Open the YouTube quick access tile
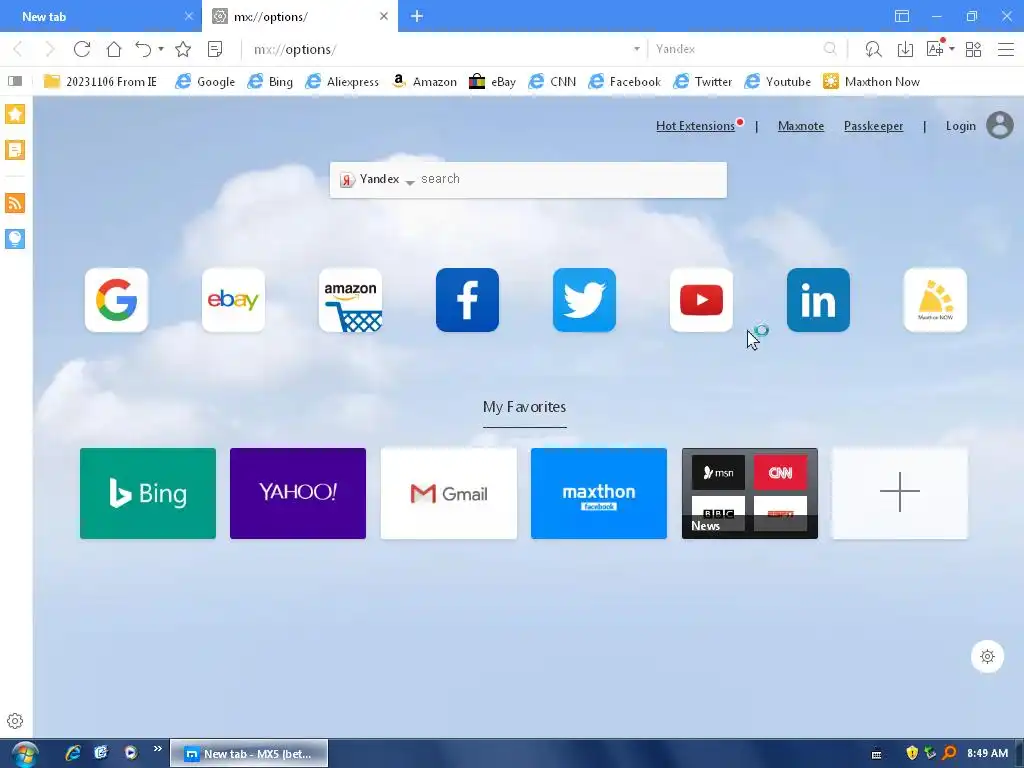 [x=701, y=300]
